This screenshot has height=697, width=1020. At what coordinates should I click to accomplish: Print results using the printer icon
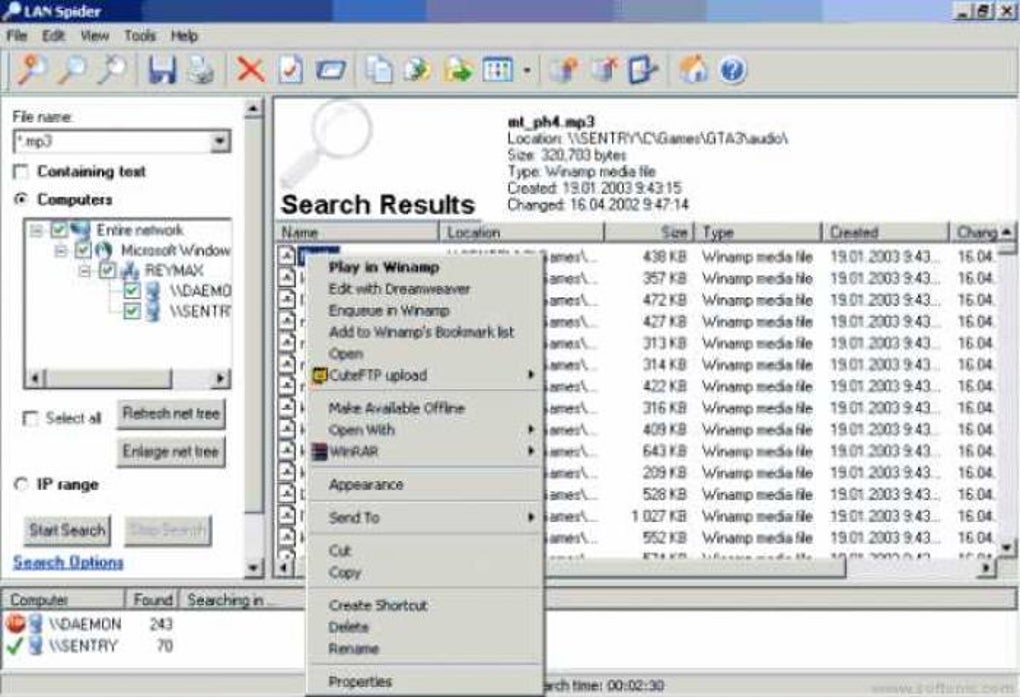pos(201,70)
